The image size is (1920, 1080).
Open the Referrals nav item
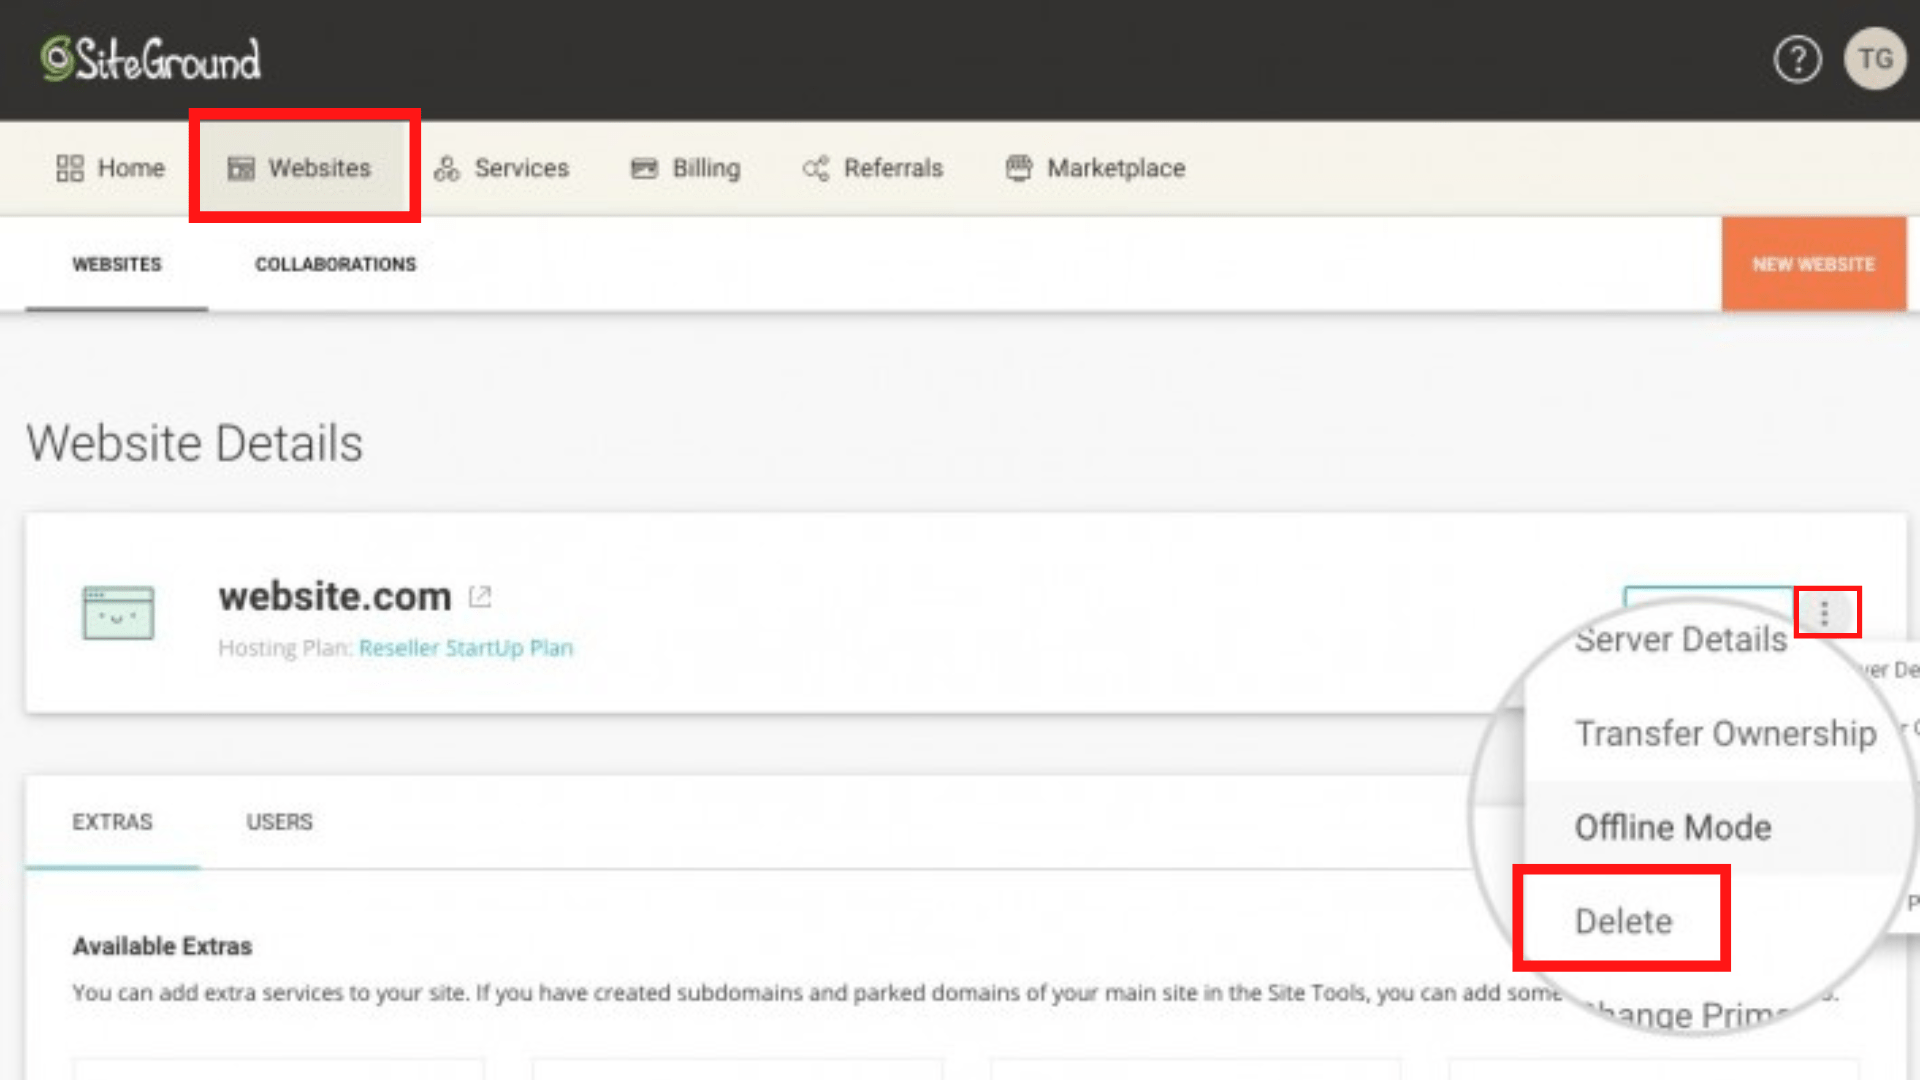873,168
